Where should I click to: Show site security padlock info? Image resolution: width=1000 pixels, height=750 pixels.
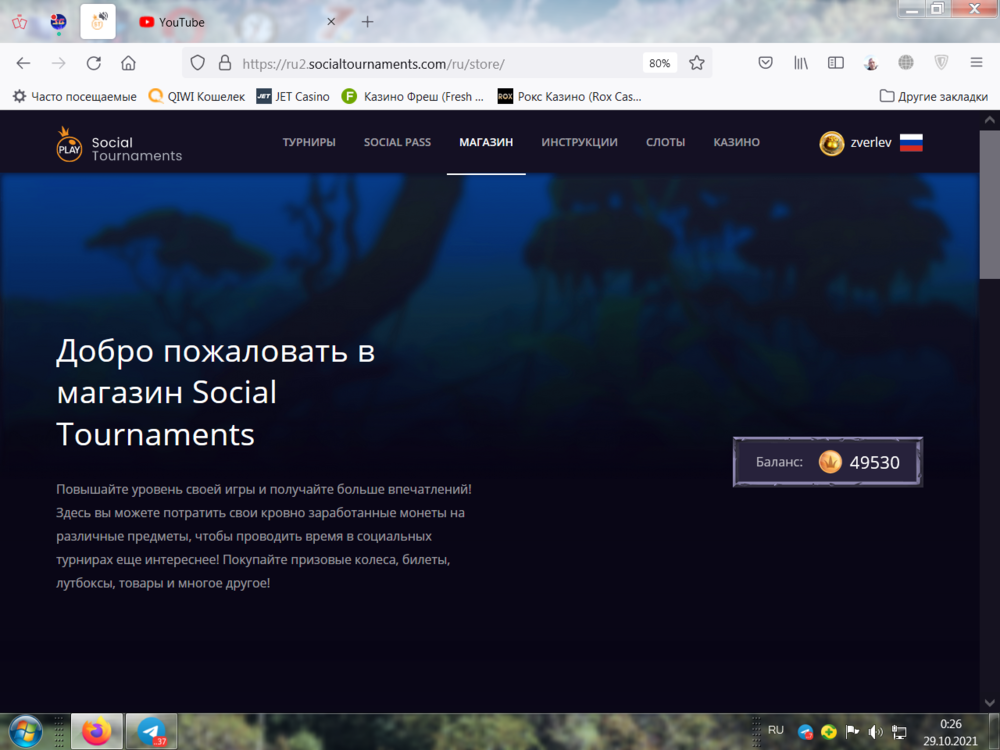(224, 63)
